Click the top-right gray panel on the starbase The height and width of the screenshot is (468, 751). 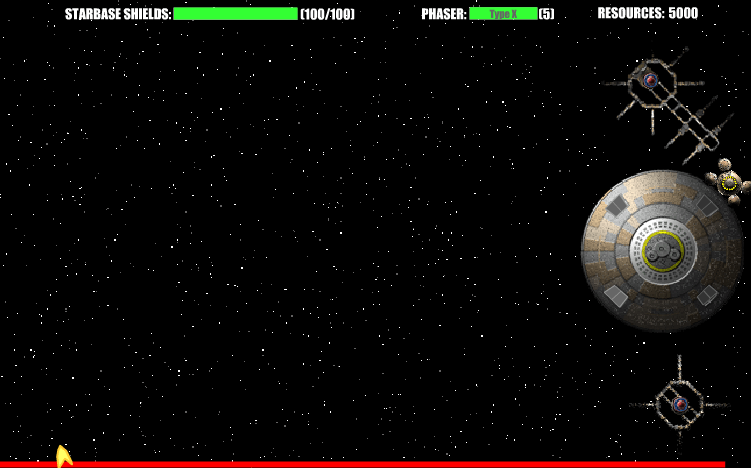(x=706, y=205)
